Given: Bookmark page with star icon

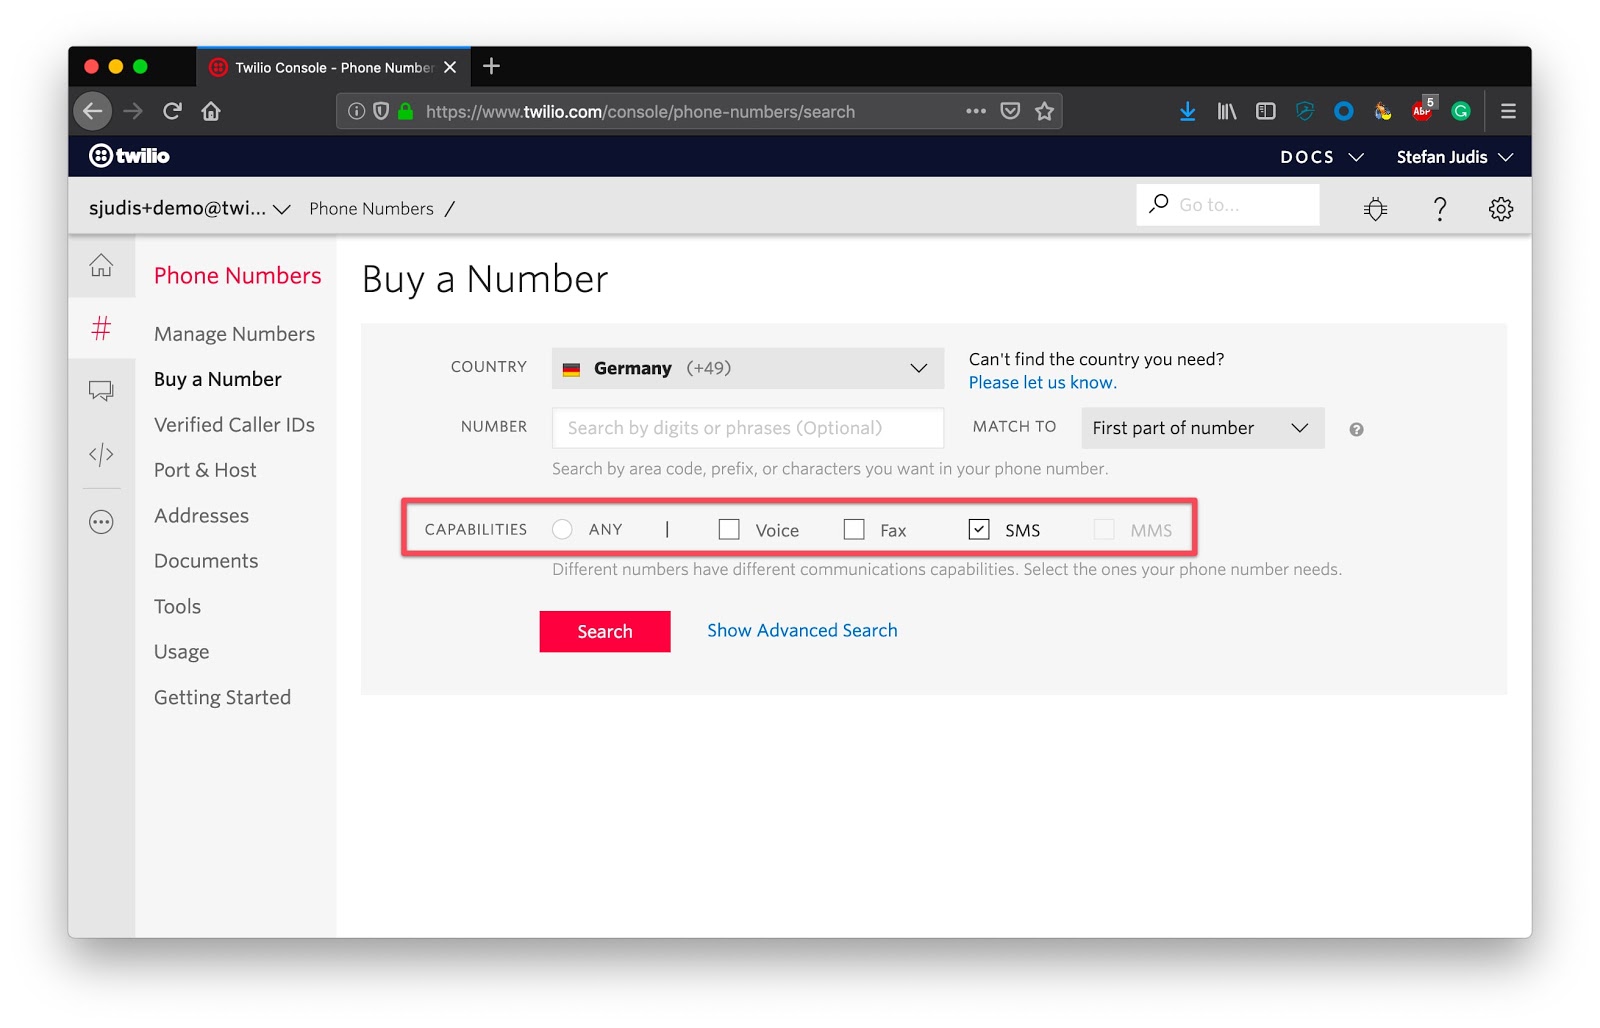Looking at the screenshot, I should pos(1045,111).
